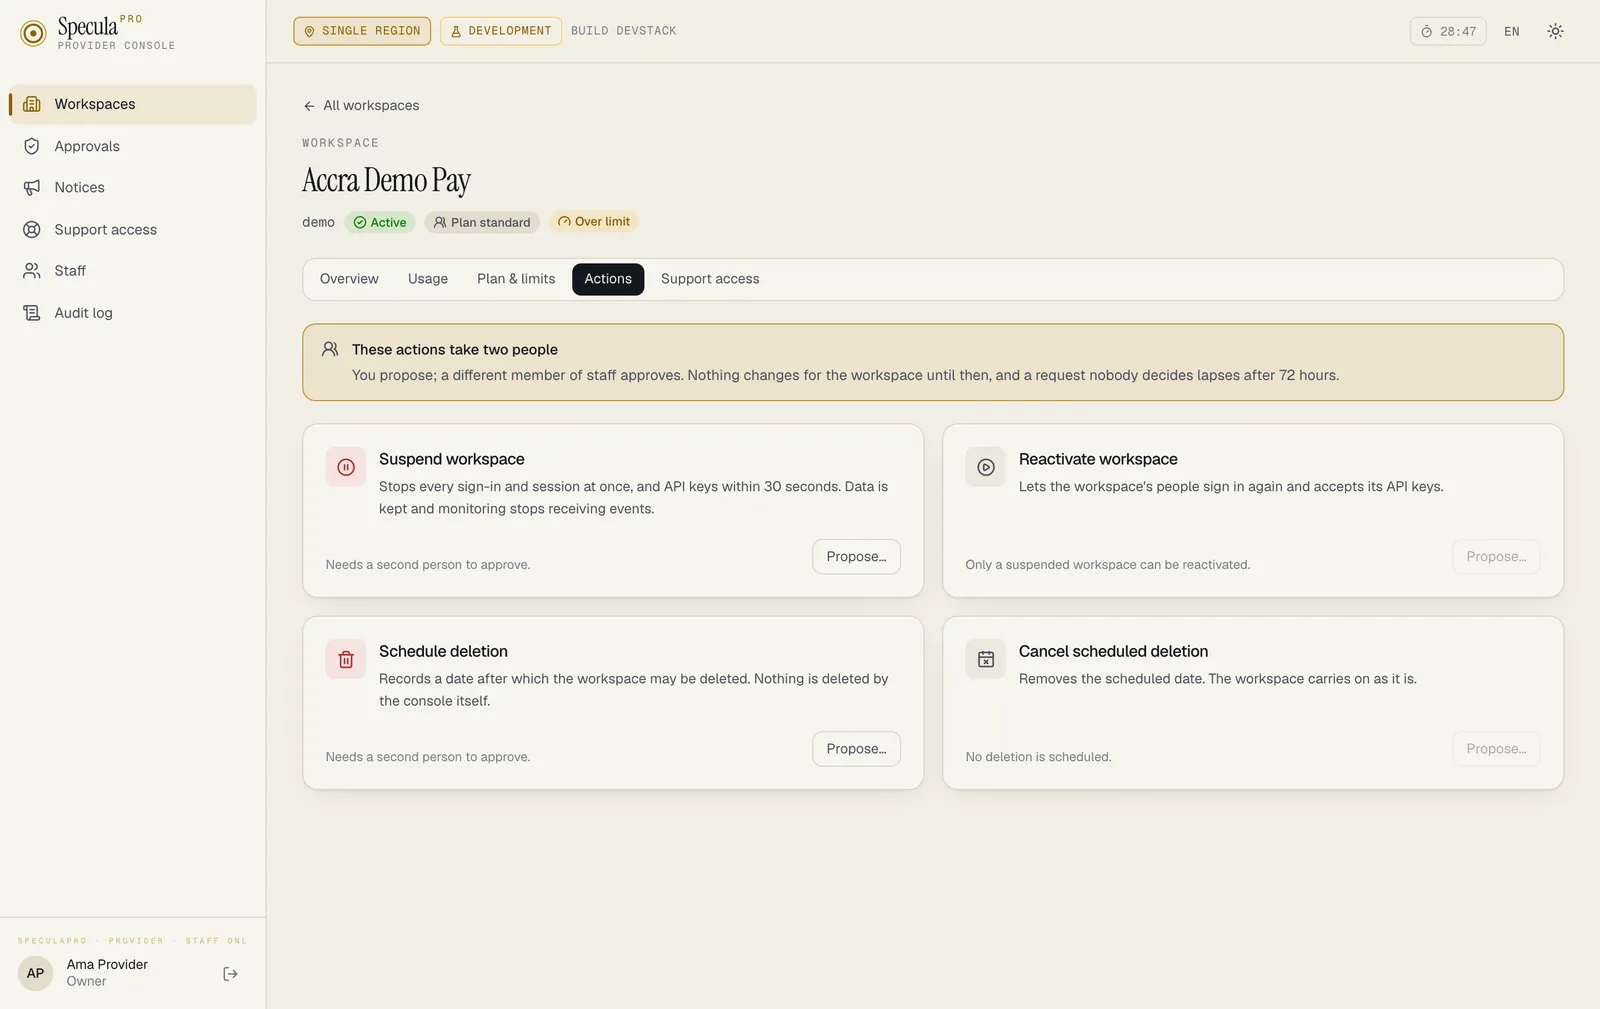1600x1009 pixels.
Task: Switch to the Overview tab
Action: 349,279
